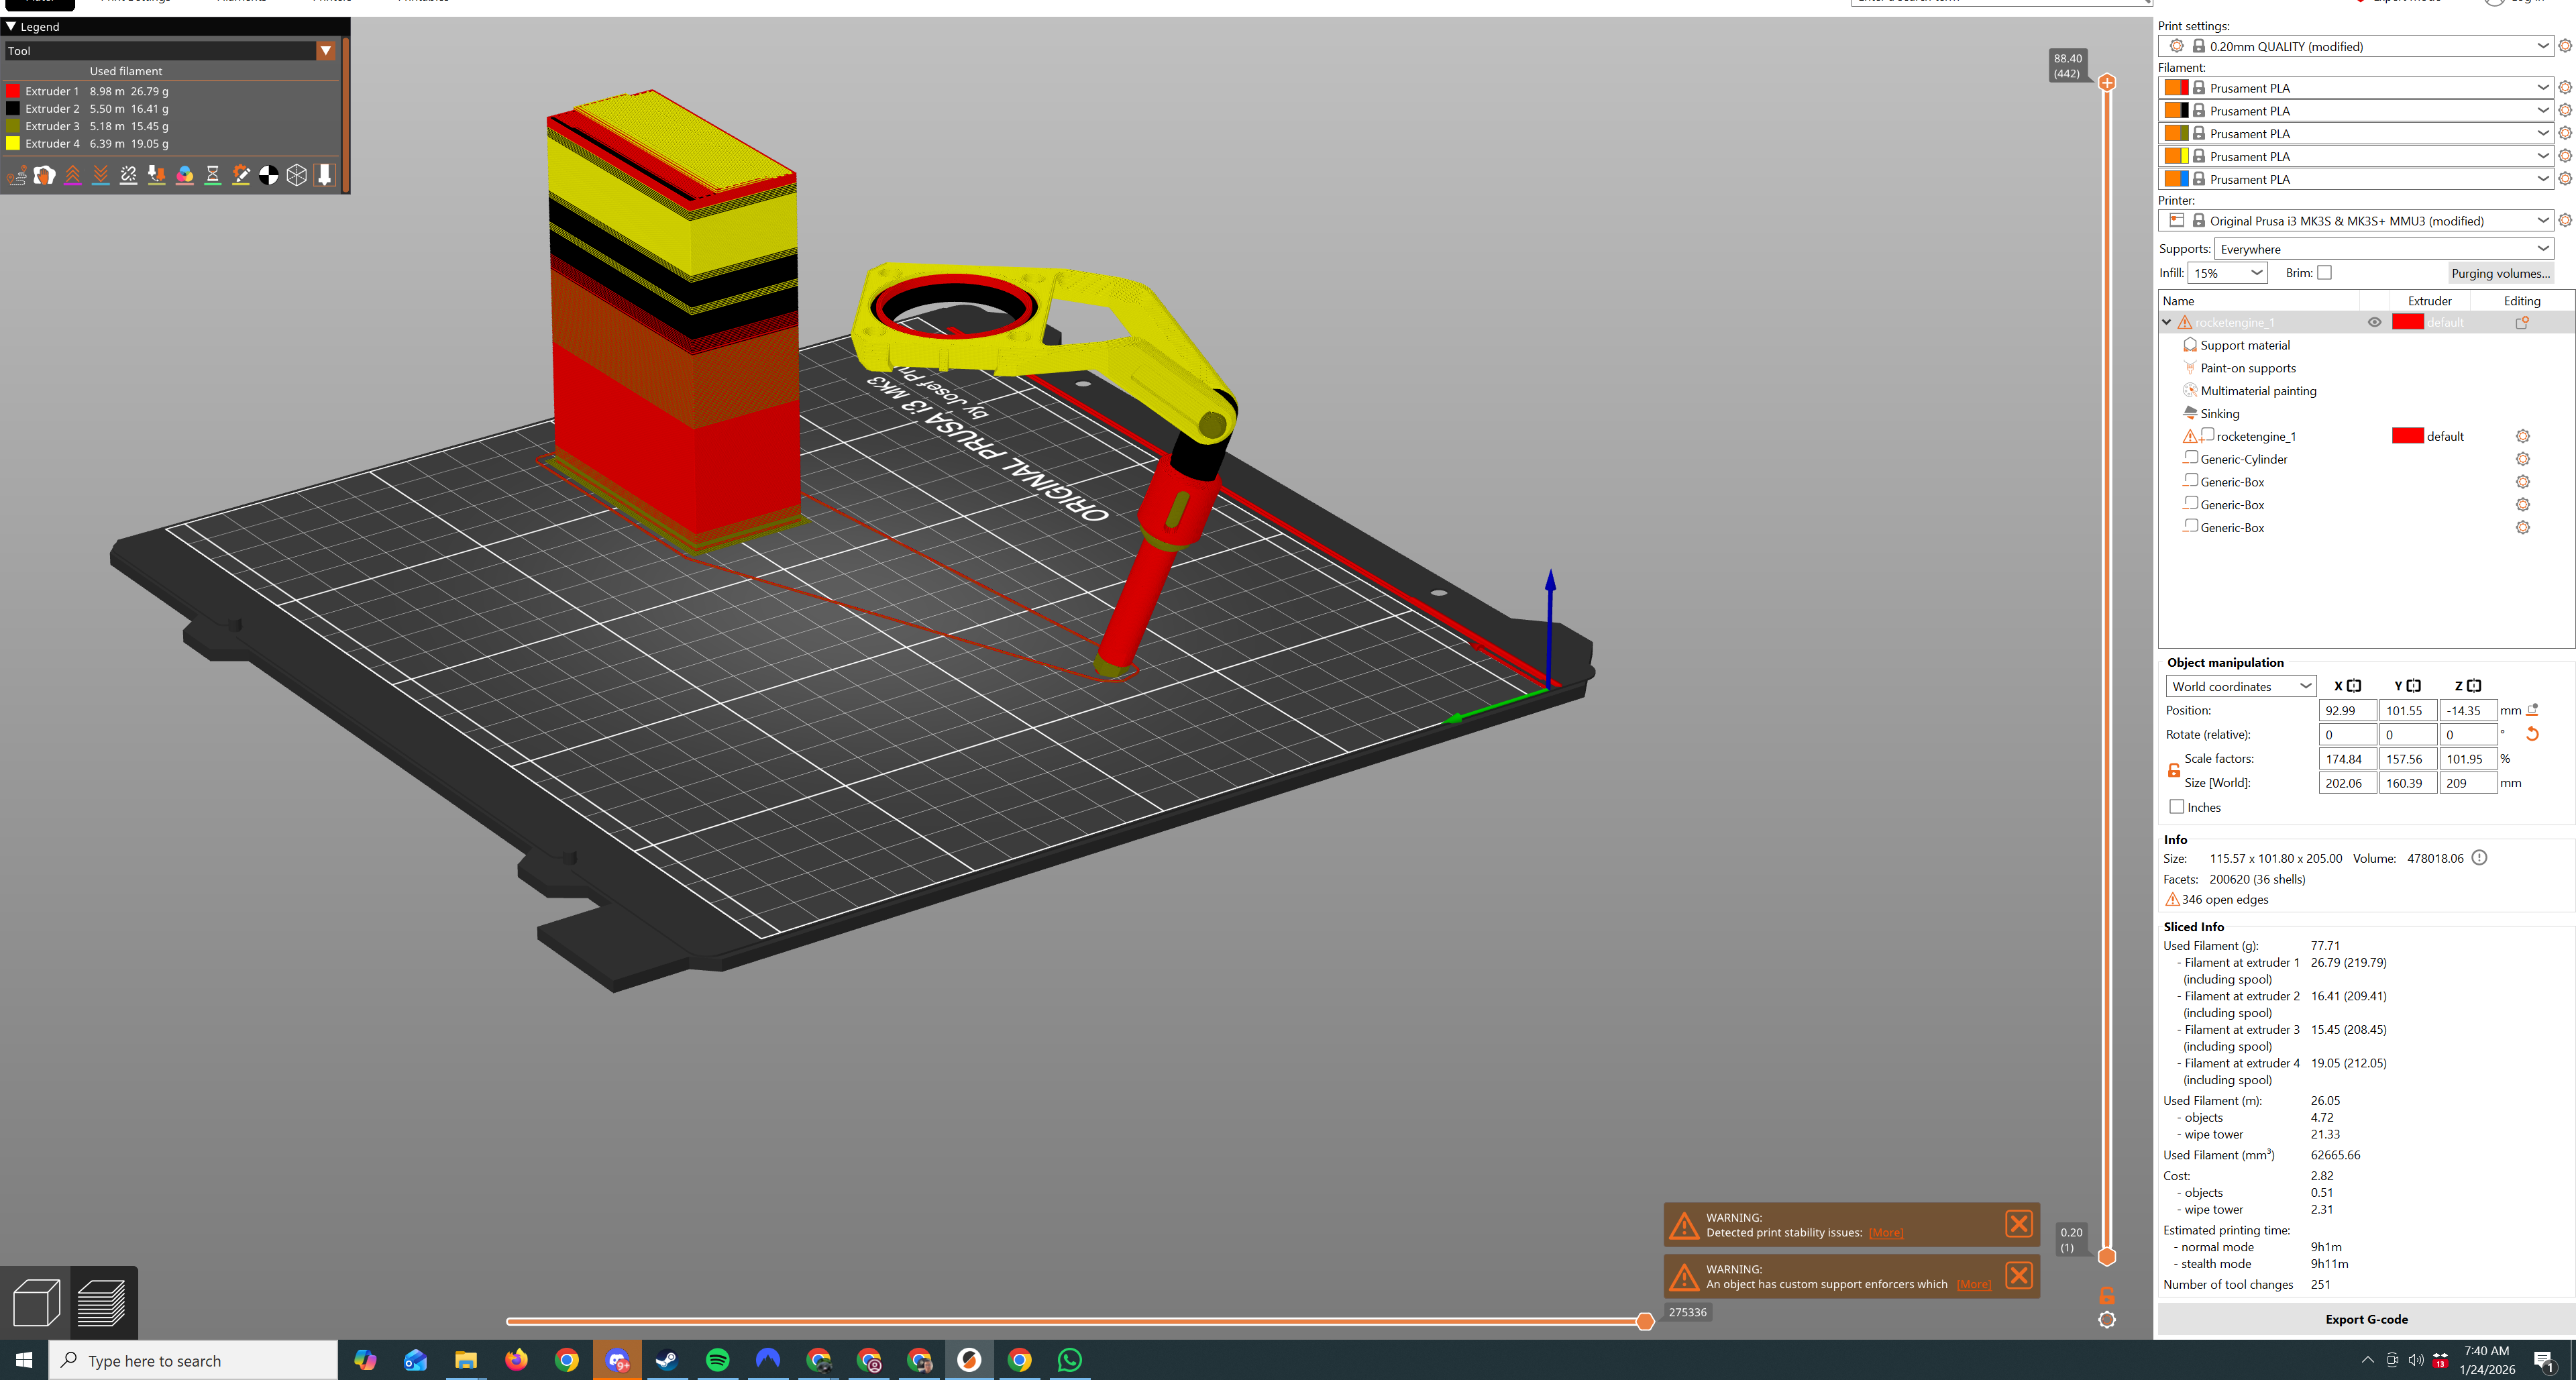Open the Purging volumes button

click(2499, 273)
